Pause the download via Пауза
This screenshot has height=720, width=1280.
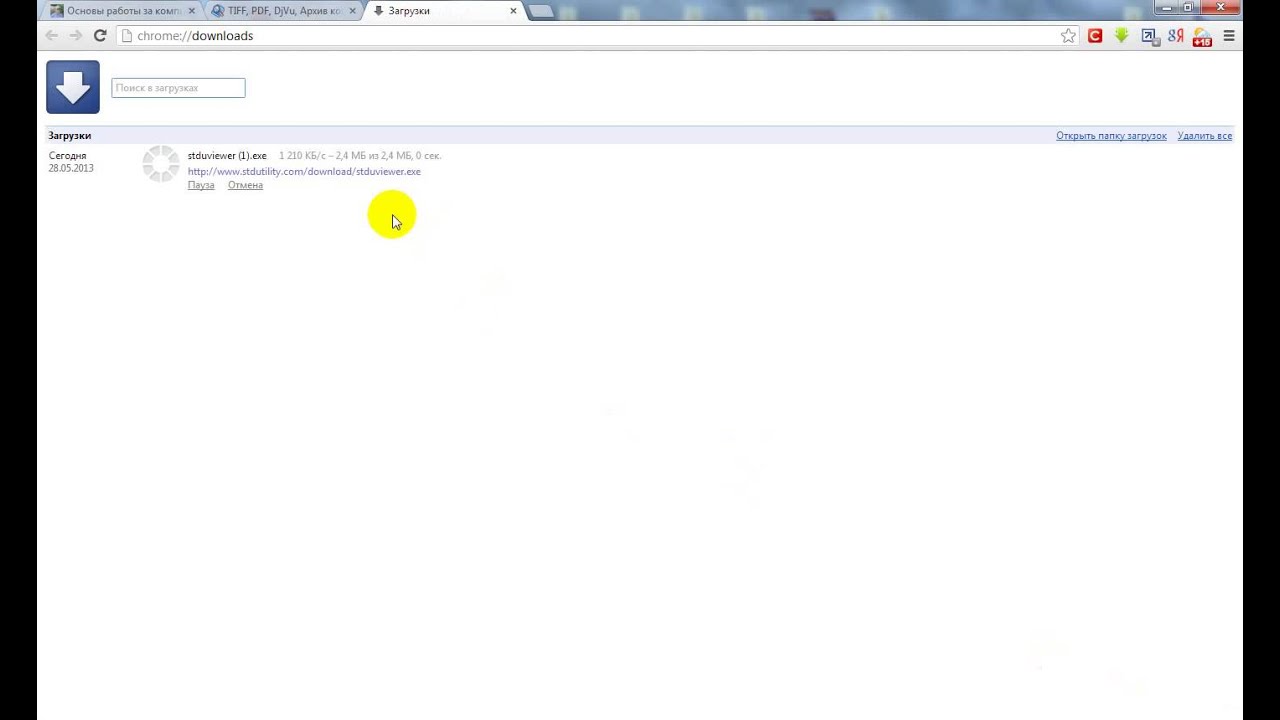[x=201, y=185]
